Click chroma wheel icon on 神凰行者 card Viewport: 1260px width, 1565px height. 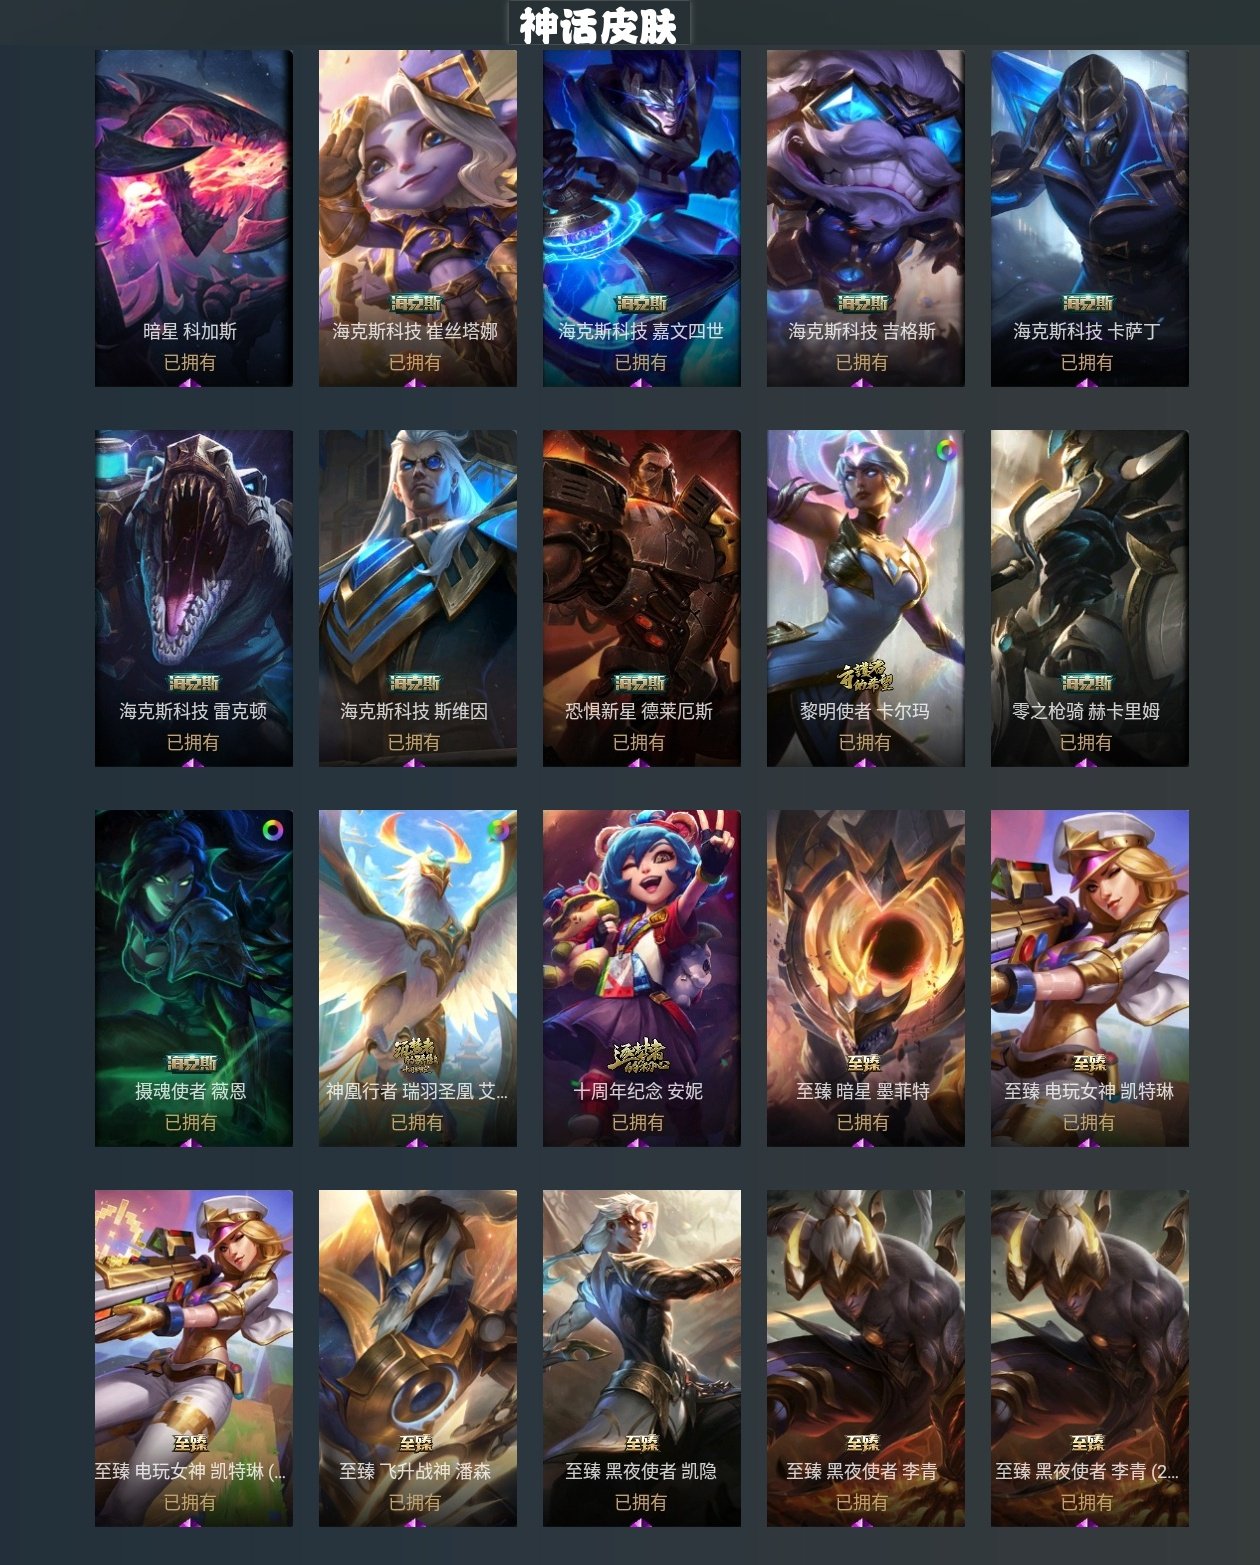click(x=497, y=830)
